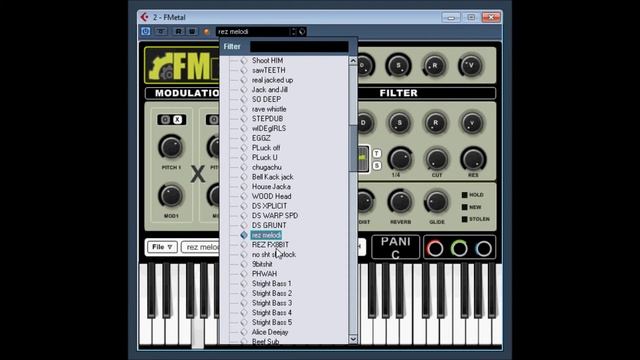This screenshot has width=640, height=360.
Task: Click the RES resonance knob
Action: [x=473, y=159]
